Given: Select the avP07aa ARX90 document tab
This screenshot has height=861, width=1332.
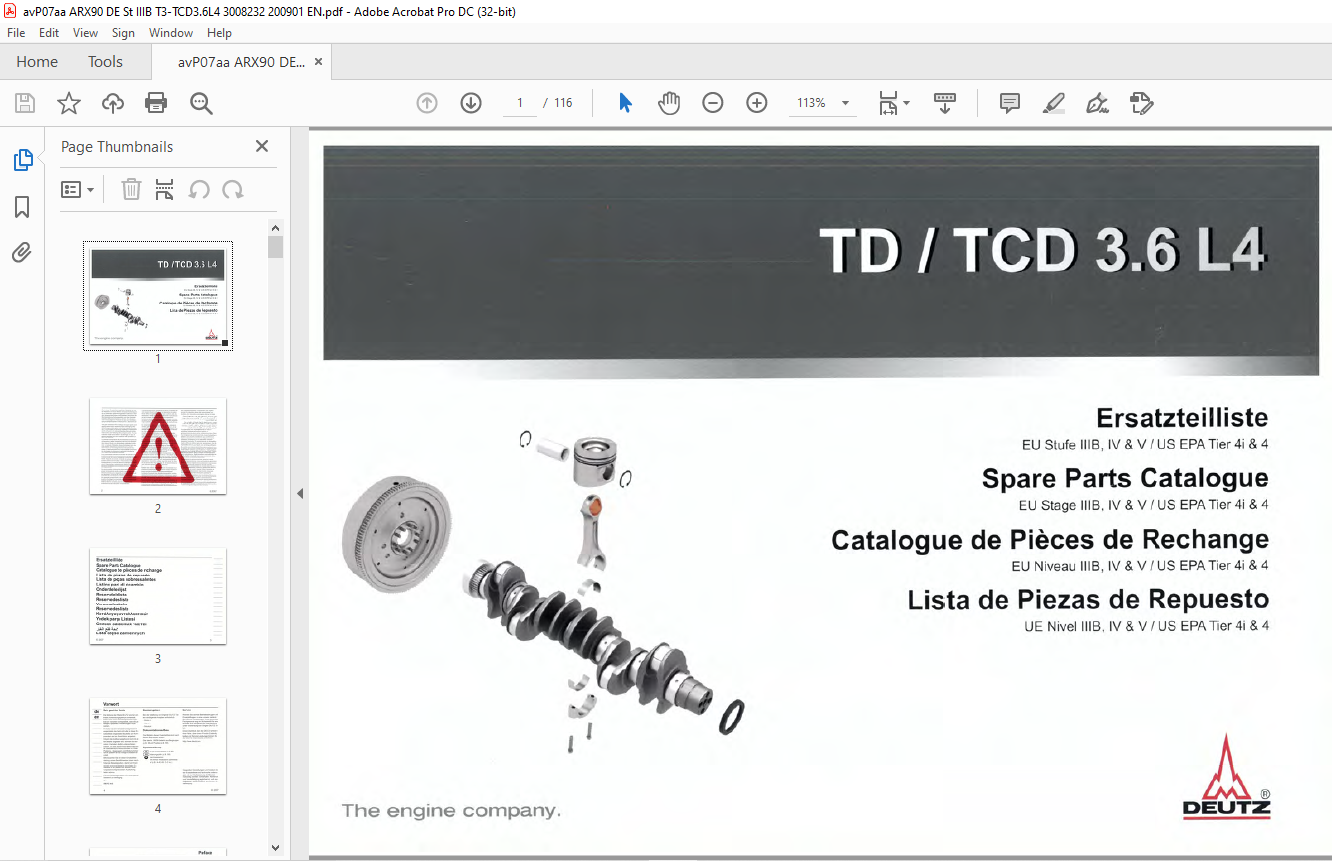Looking at the screenshot, I should click(241, 62).
